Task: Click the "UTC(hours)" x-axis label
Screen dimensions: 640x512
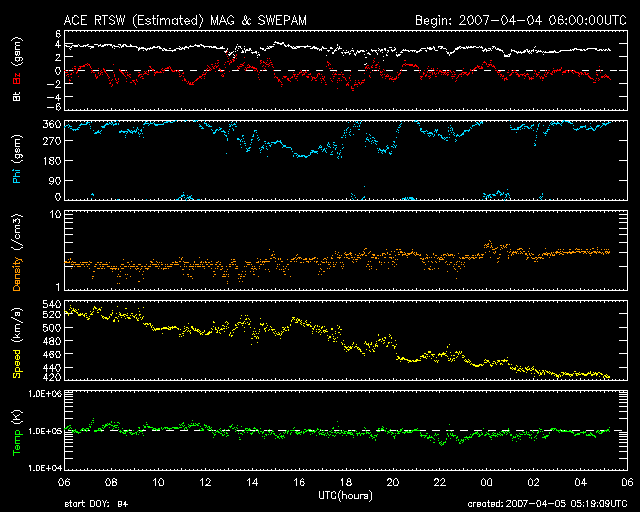Action: [x=345, y=496]
